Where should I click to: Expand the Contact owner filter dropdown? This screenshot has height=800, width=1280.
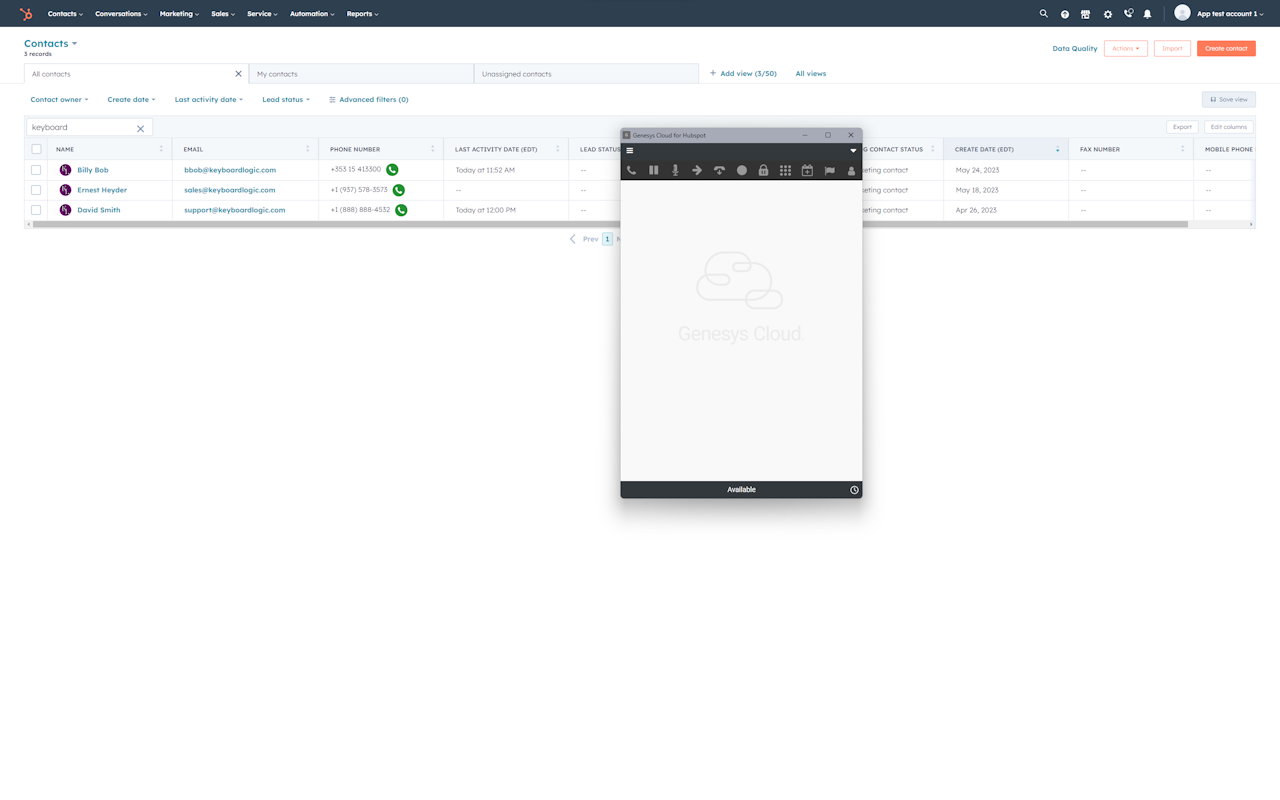(x=59, y=100)
